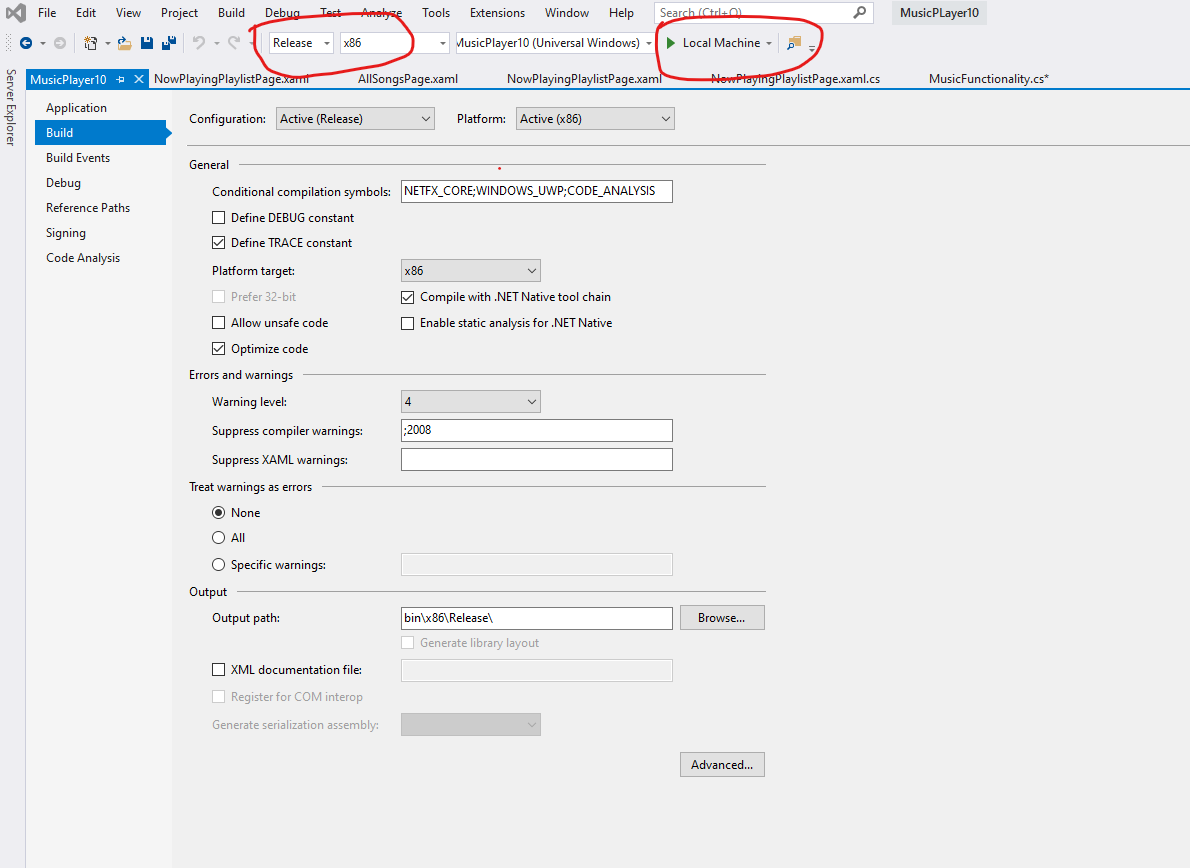The width and height of the screenshot is (1190, 868).
Task: Enable static analysis for .NET Native
Action: pos(408,323)
